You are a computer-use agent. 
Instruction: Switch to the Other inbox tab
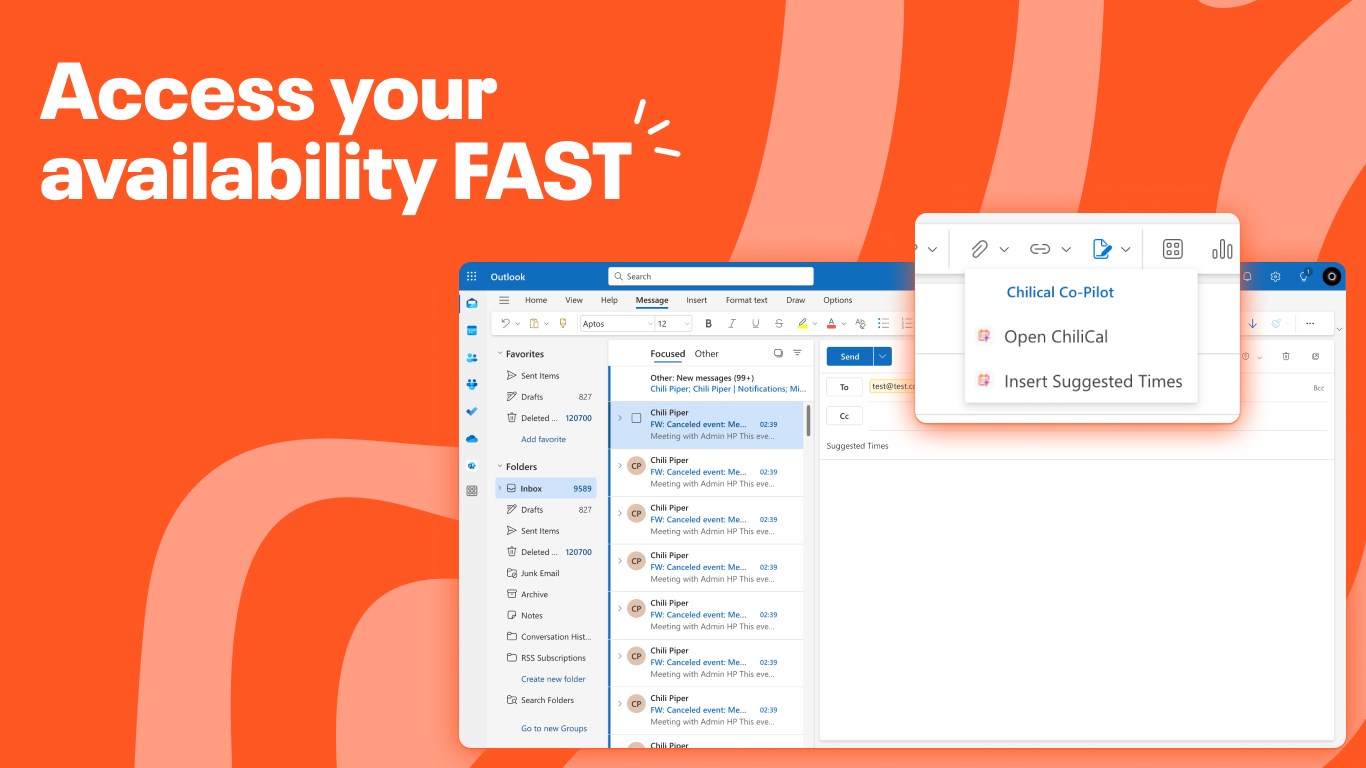(x=707, y=354)
